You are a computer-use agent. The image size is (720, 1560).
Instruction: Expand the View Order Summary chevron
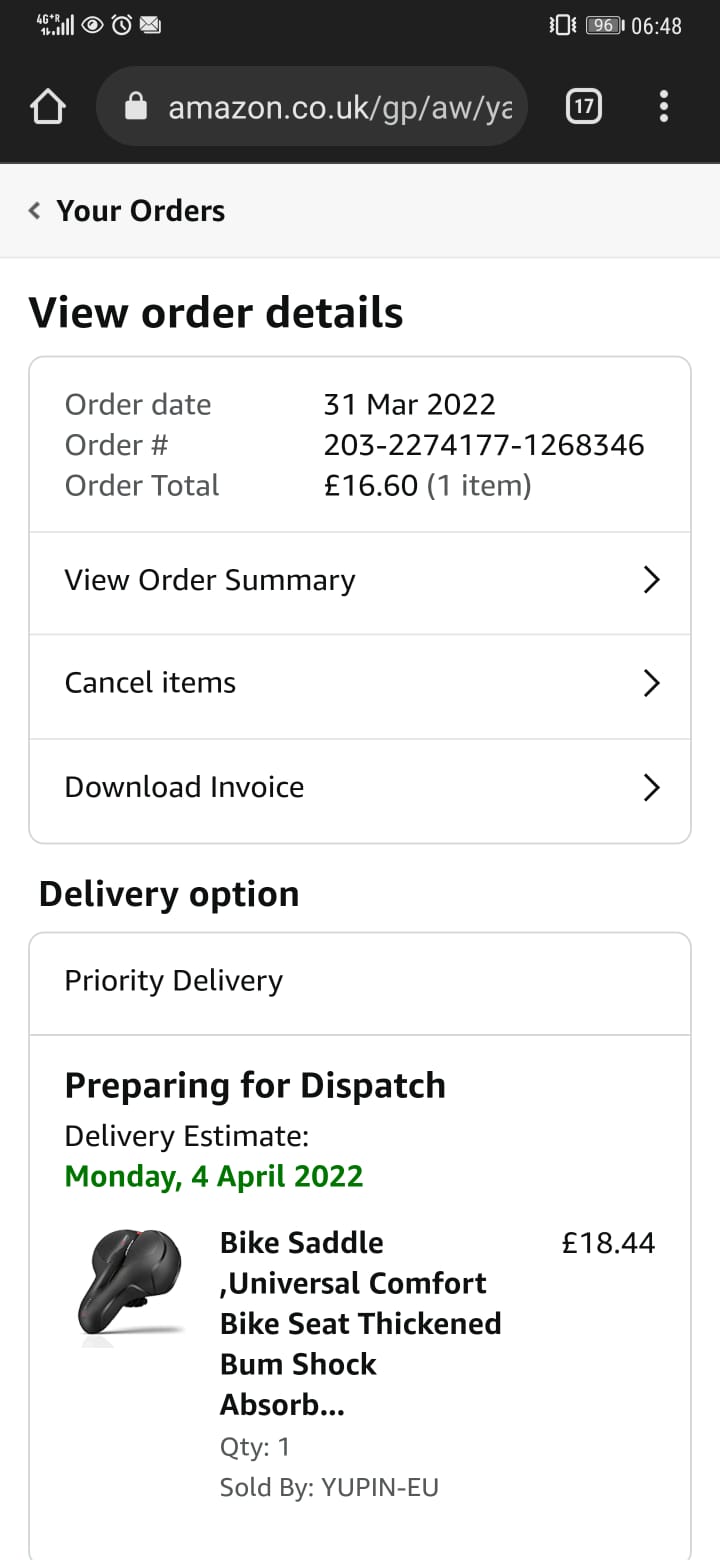click(651, 580)
